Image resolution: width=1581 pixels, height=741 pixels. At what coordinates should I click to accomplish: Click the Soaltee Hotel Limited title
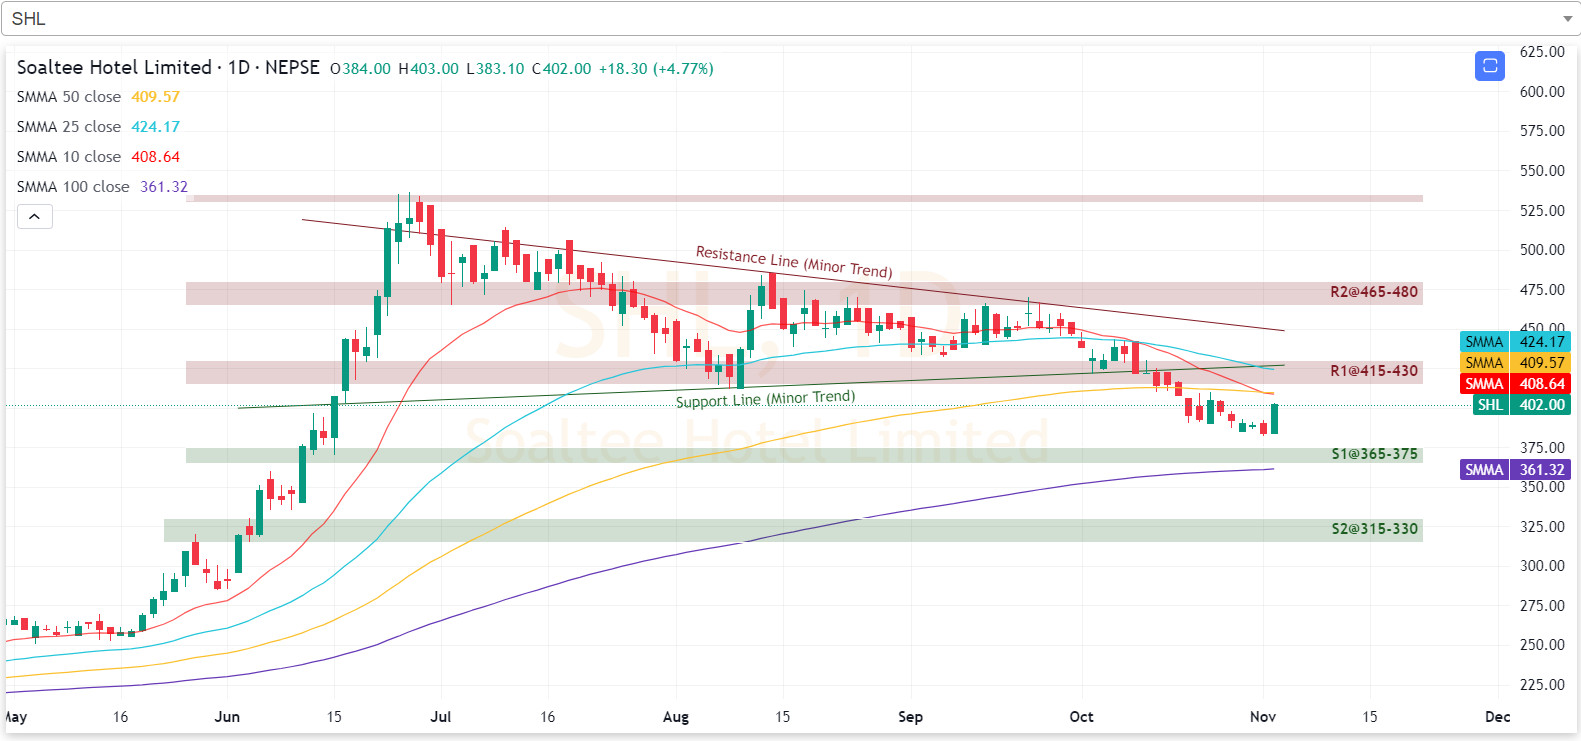[114, 67]
